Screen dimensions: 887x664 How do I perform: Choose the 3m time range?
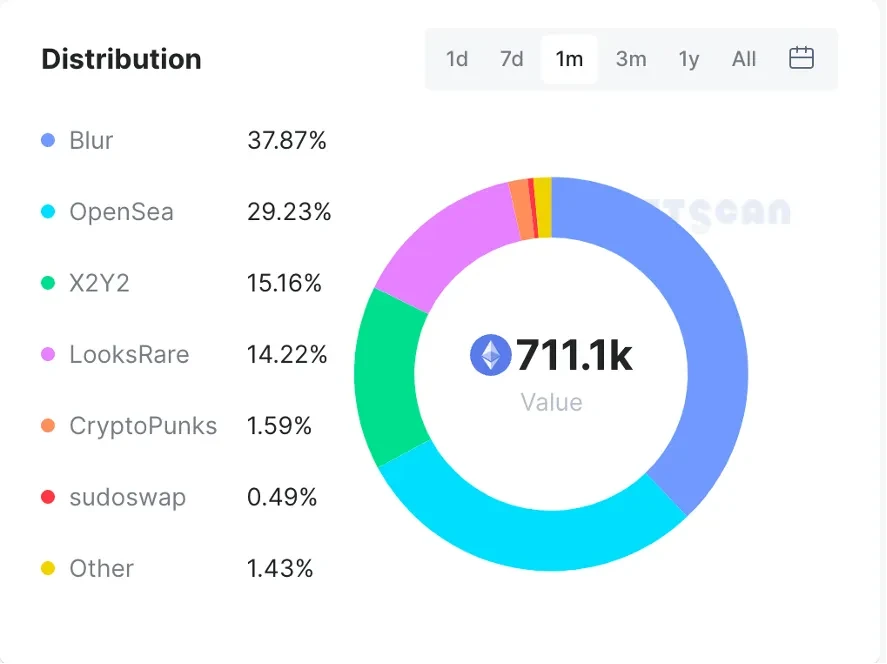631,59
